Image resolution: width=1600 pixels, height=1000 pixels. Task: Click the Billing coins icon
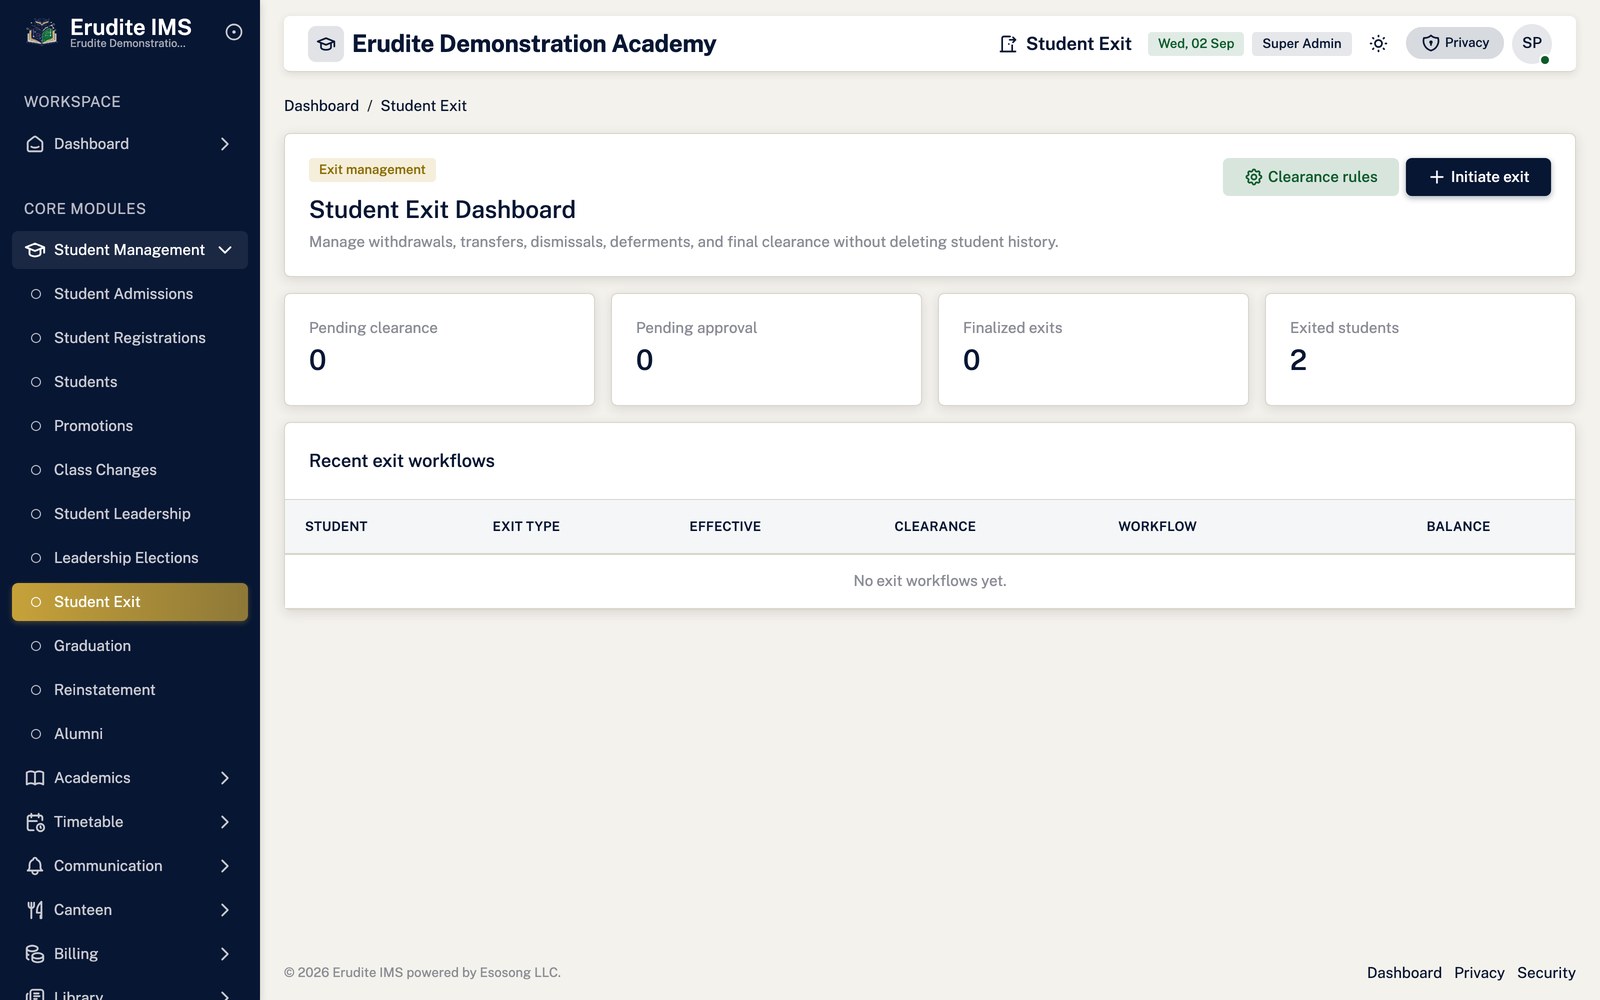pos(35,954)
